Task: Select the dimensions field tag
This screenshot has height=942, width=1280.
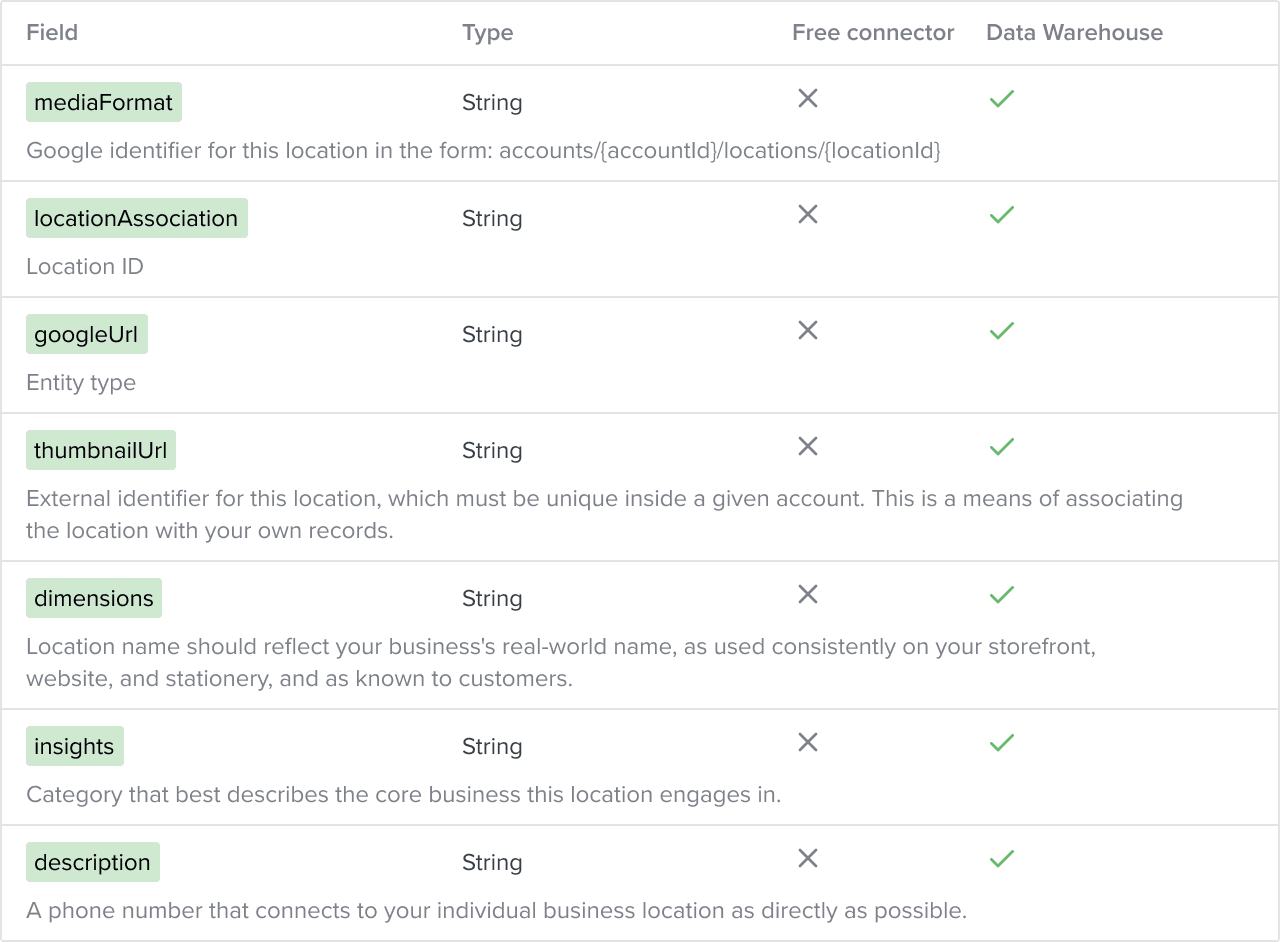Action: pyautogui.click(x=94, y=598)
